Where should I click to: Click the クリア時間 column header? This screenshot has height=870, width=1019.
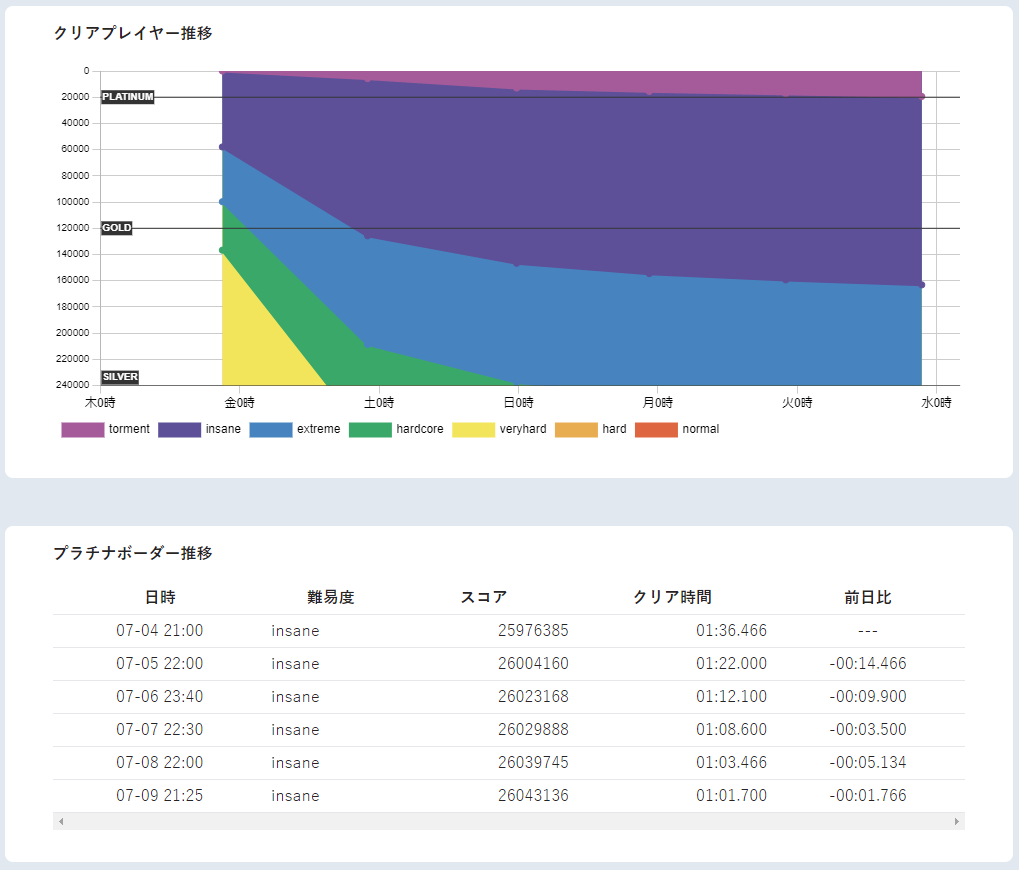pyautogui.click(x=672, y=598)
